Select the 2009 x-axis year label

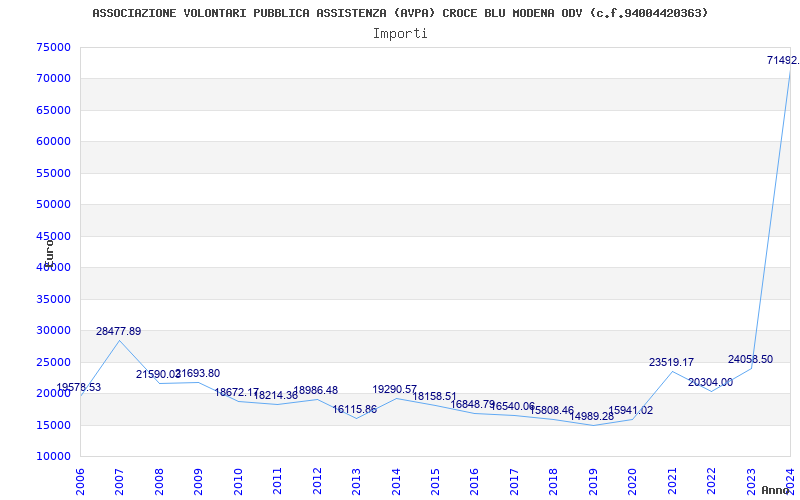198,482
